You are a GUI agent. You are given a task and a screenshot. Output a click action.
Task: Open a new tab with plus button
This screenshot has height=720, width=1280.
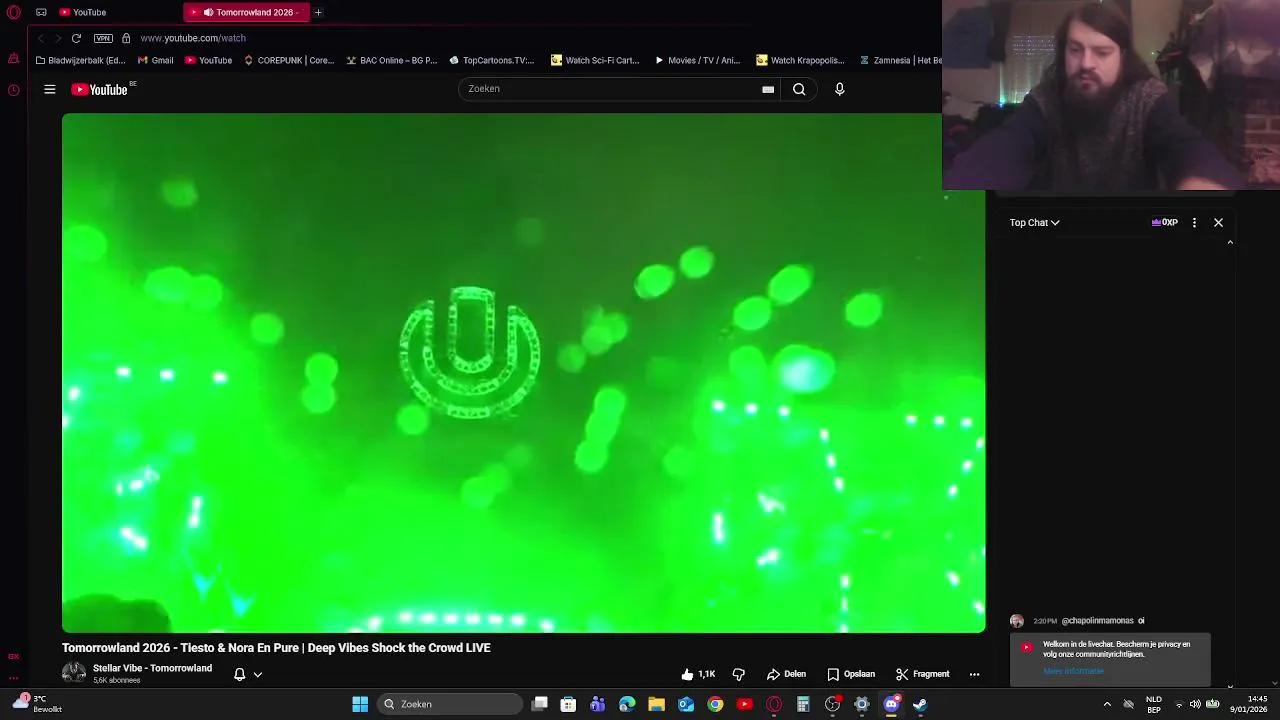point(318,12)
